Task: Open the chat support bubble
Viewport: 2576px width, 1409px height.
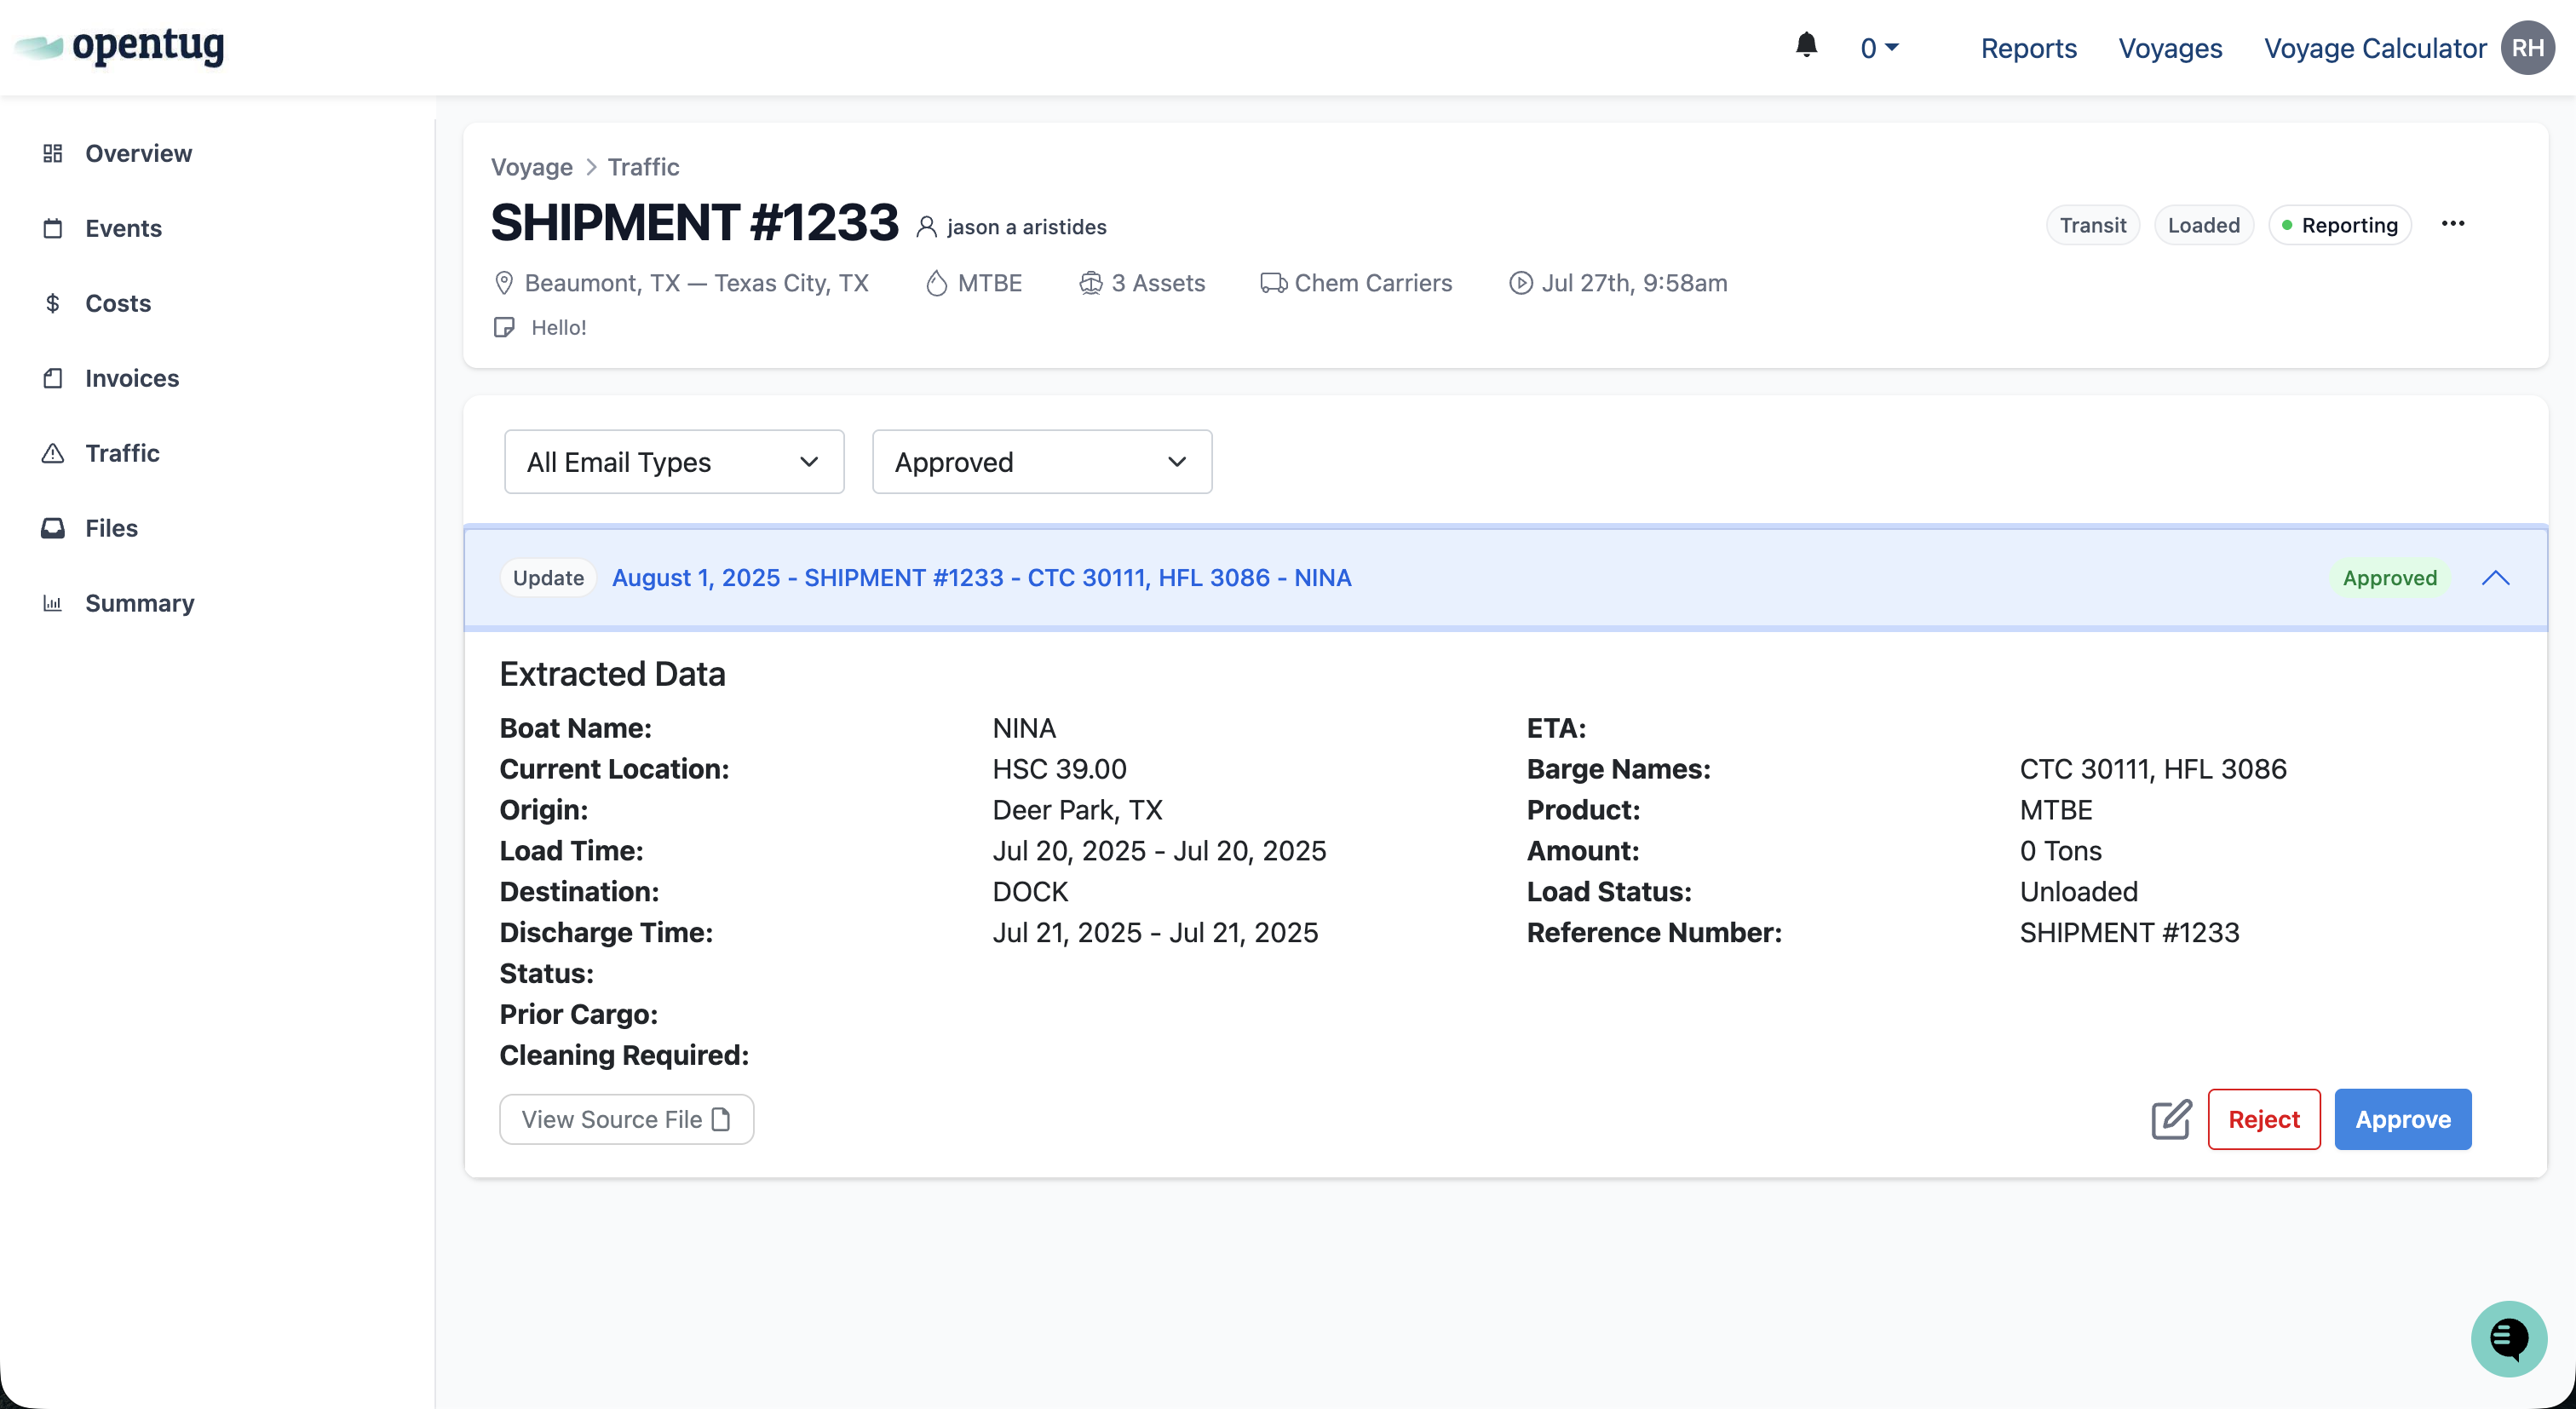Action: pos(2508,1338)
